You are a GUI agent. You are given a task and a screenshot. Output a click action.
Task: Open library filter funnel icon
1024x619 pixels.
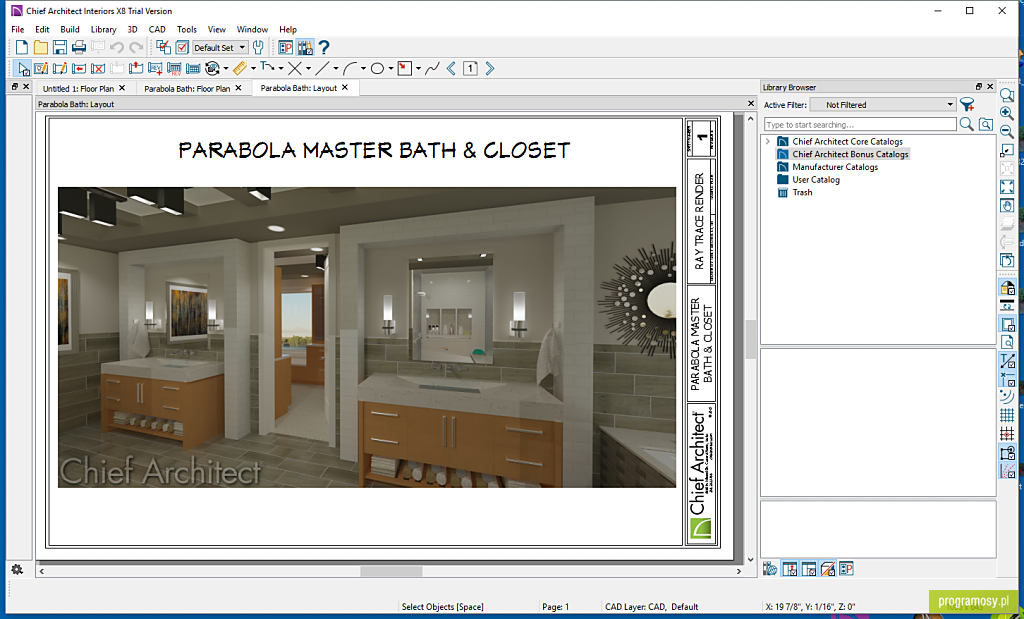pos(967,104)
